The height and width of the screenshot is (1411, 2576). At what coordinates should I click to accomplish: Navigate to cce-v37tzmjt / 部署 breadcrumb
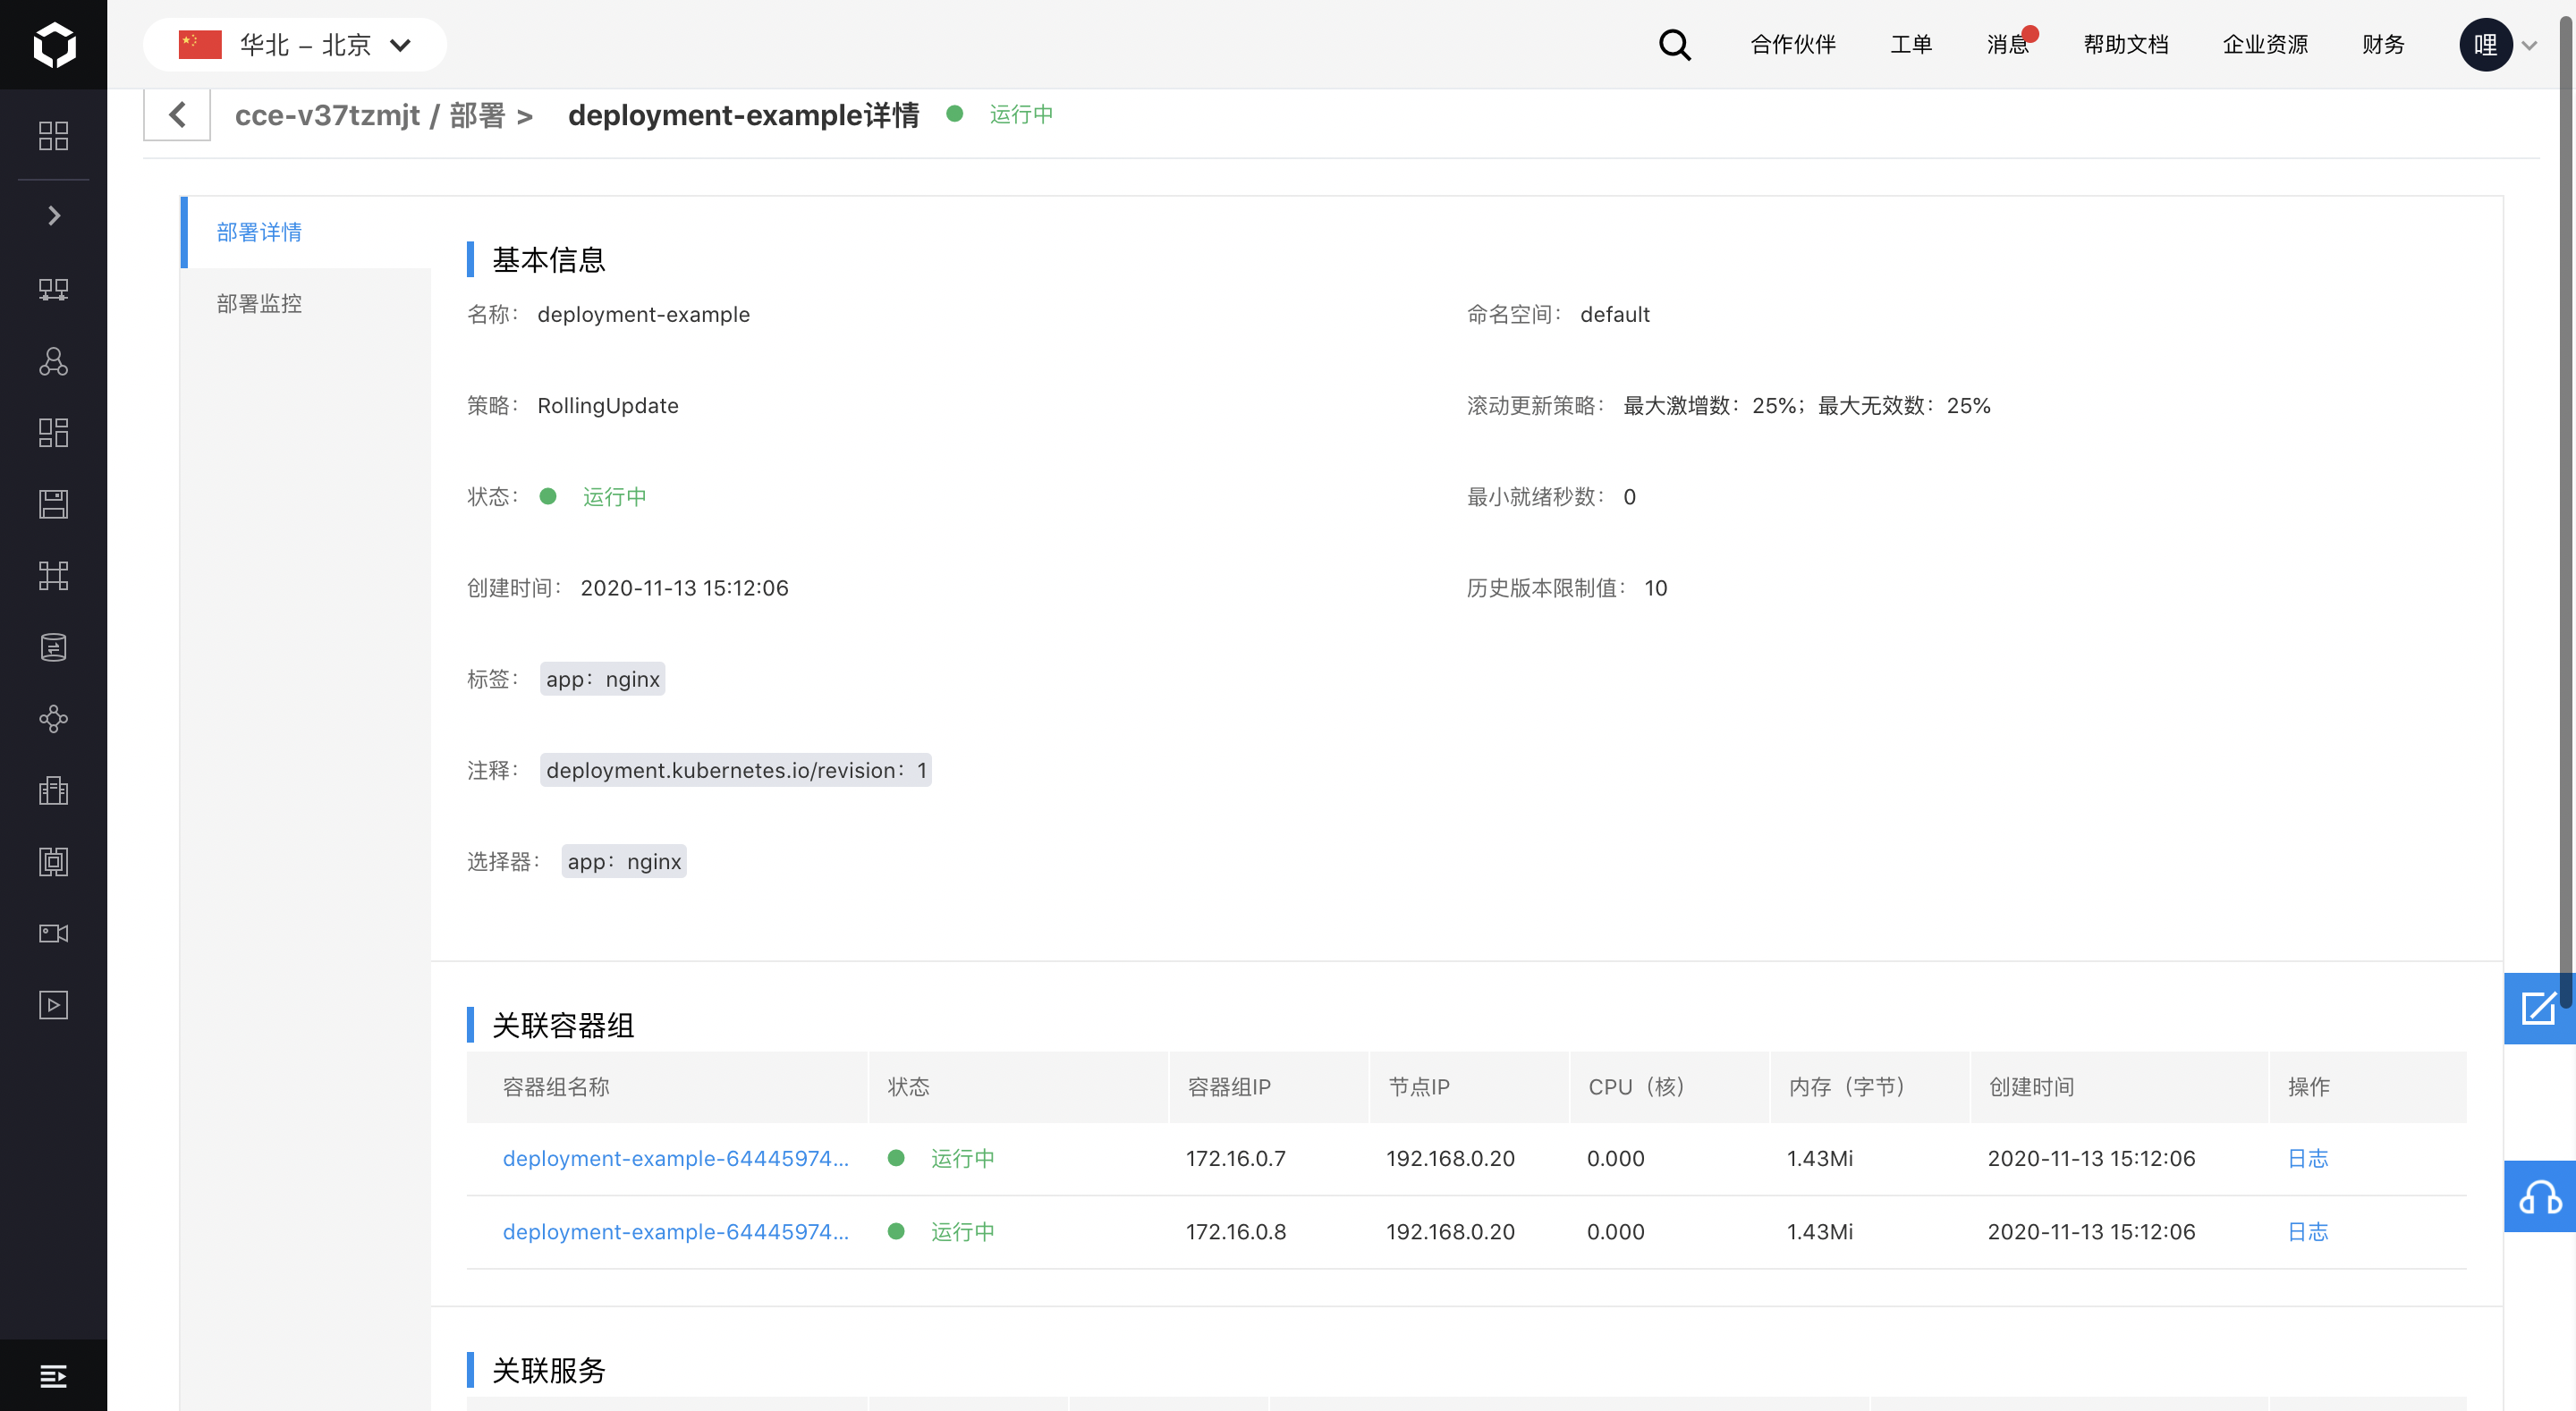[370, 116]
